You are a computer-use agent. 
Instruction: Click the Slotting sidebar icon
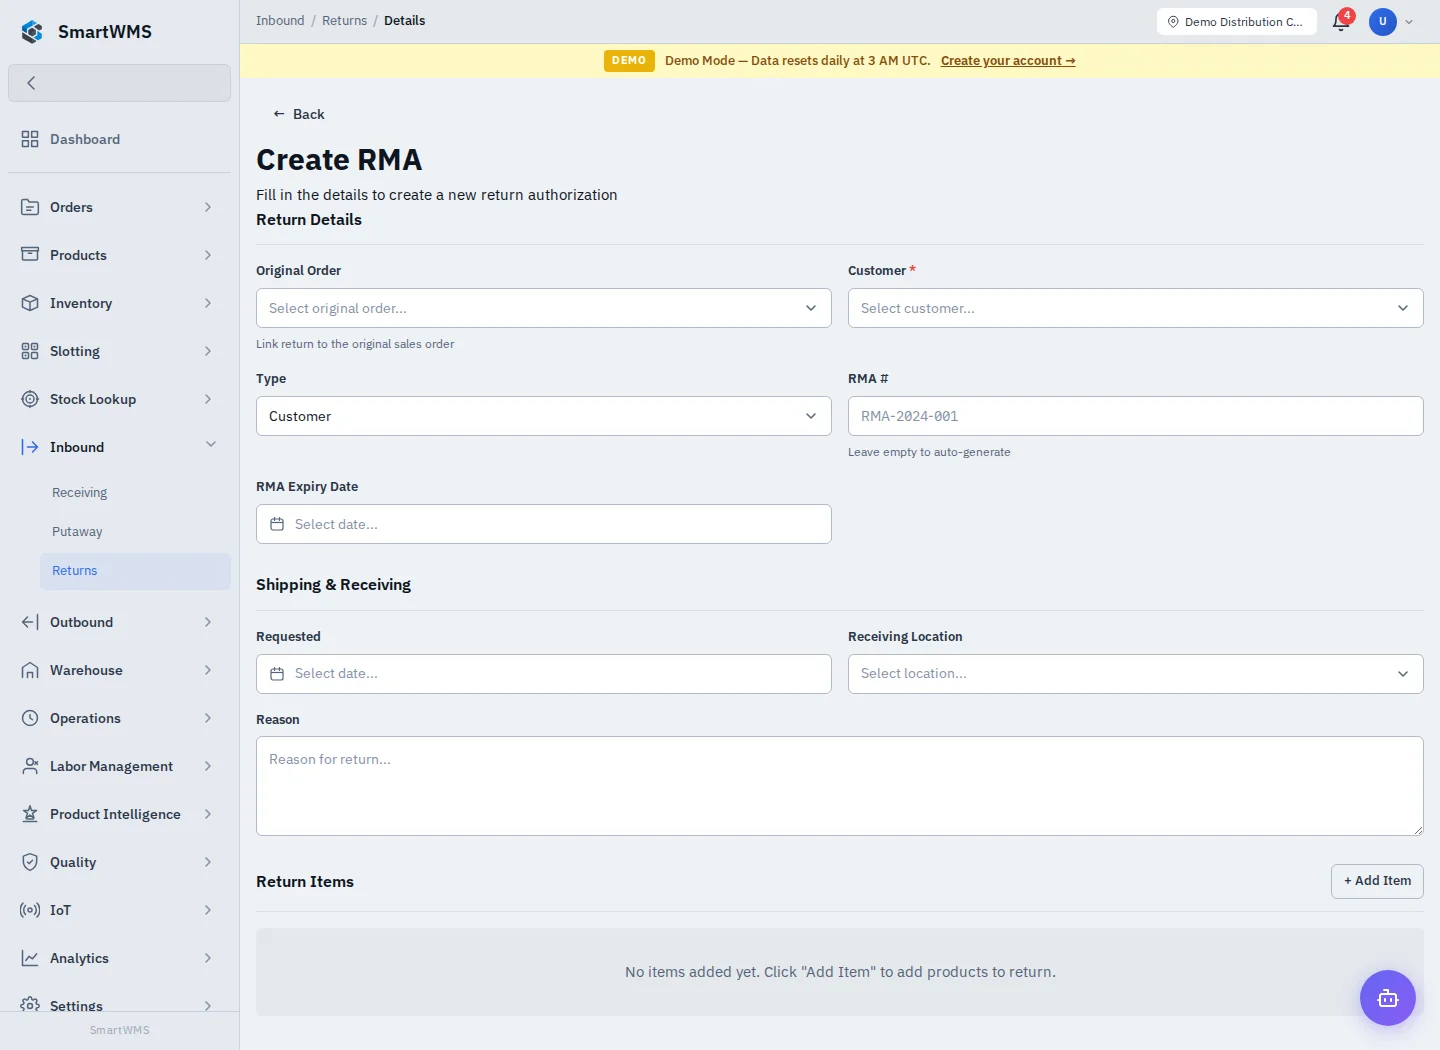click(x=30, y=351)
